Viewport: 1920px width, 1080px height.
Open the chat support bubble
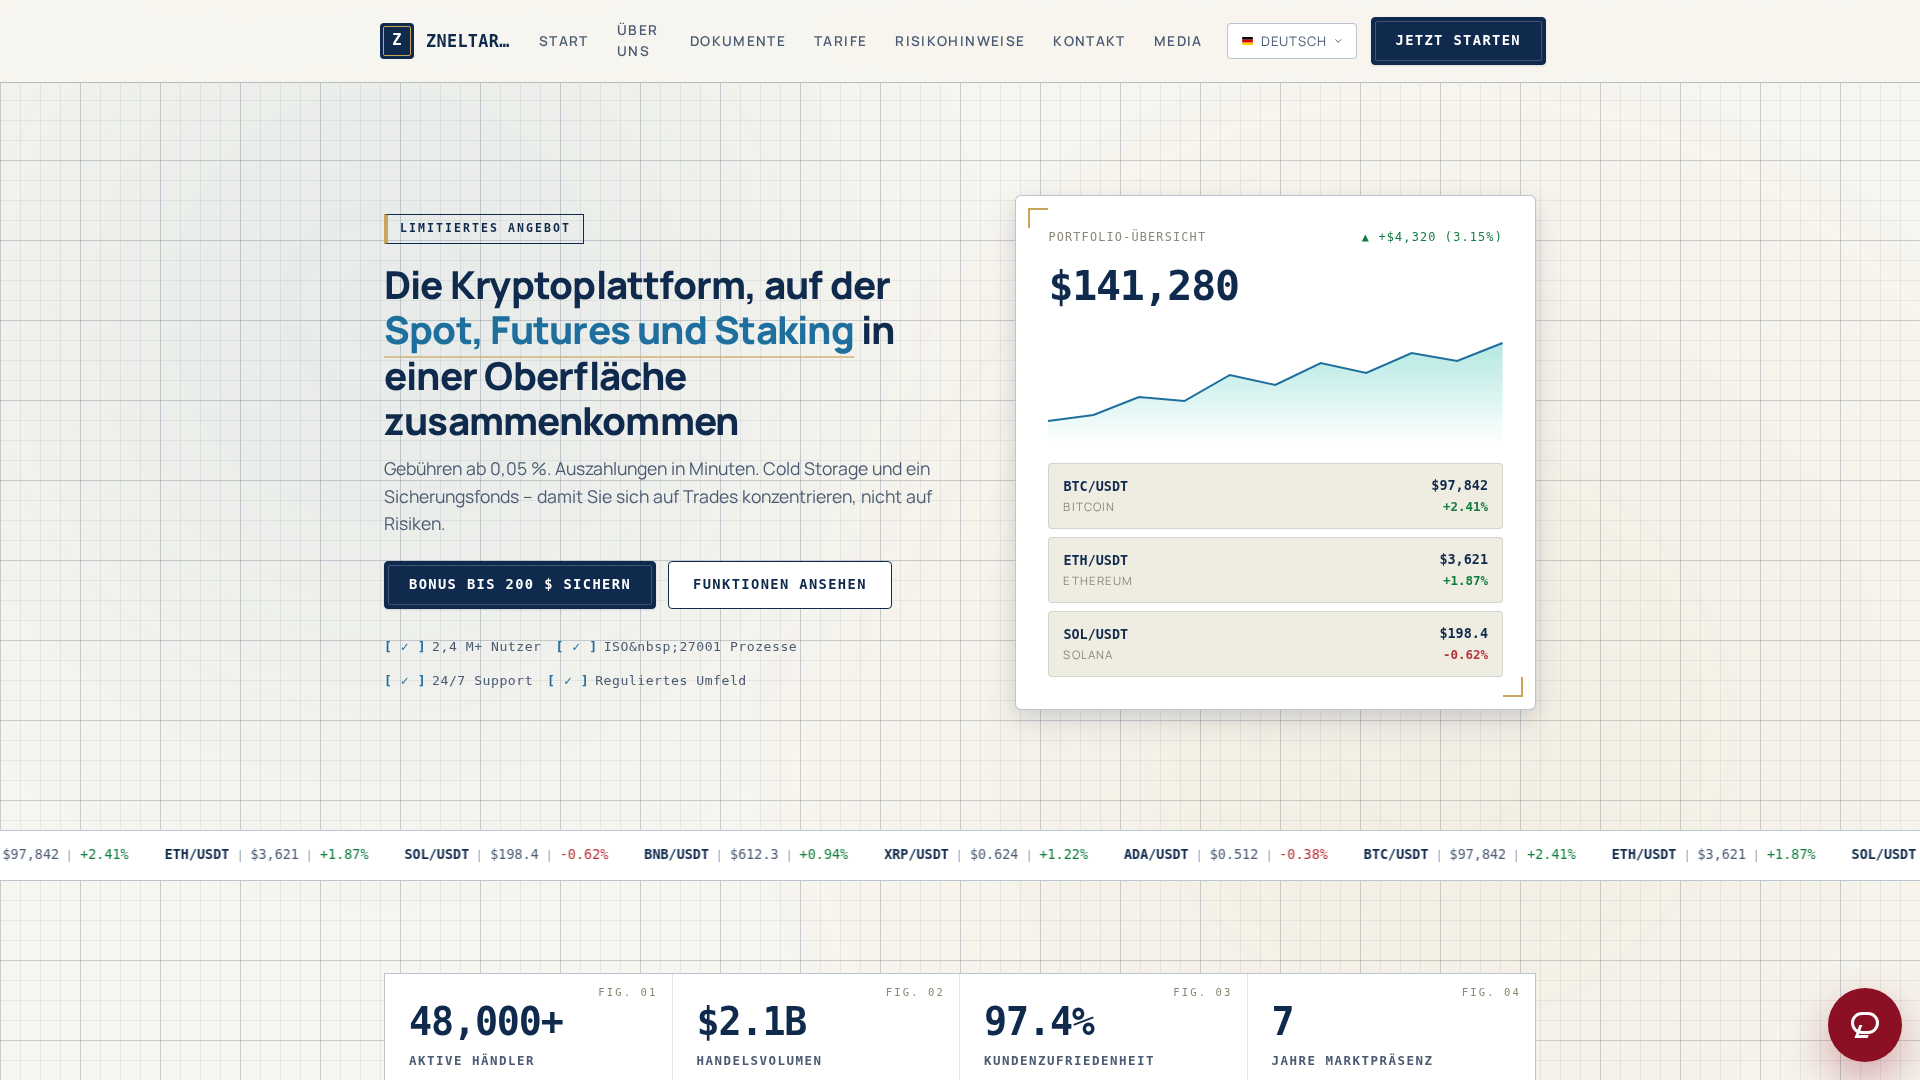(x=1864, y=1025)
